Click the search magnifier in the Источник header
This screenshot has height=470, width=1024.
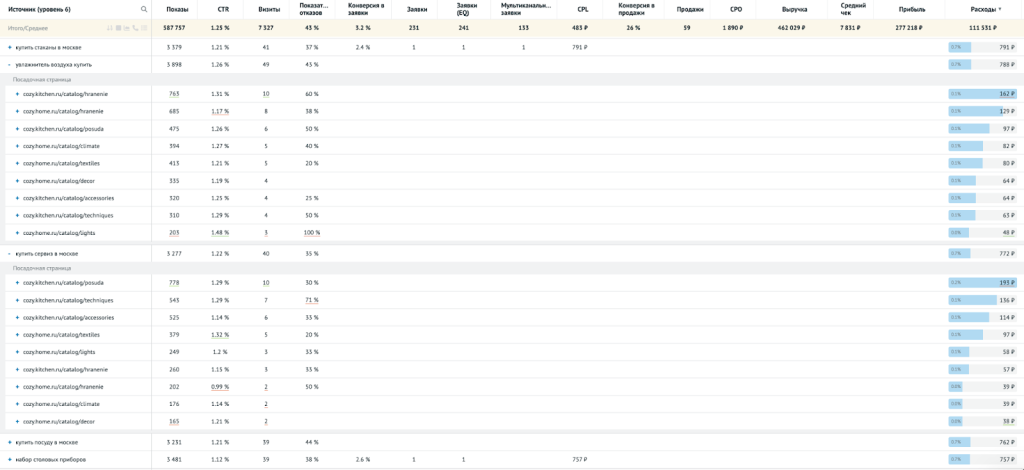tap(144, 9)
